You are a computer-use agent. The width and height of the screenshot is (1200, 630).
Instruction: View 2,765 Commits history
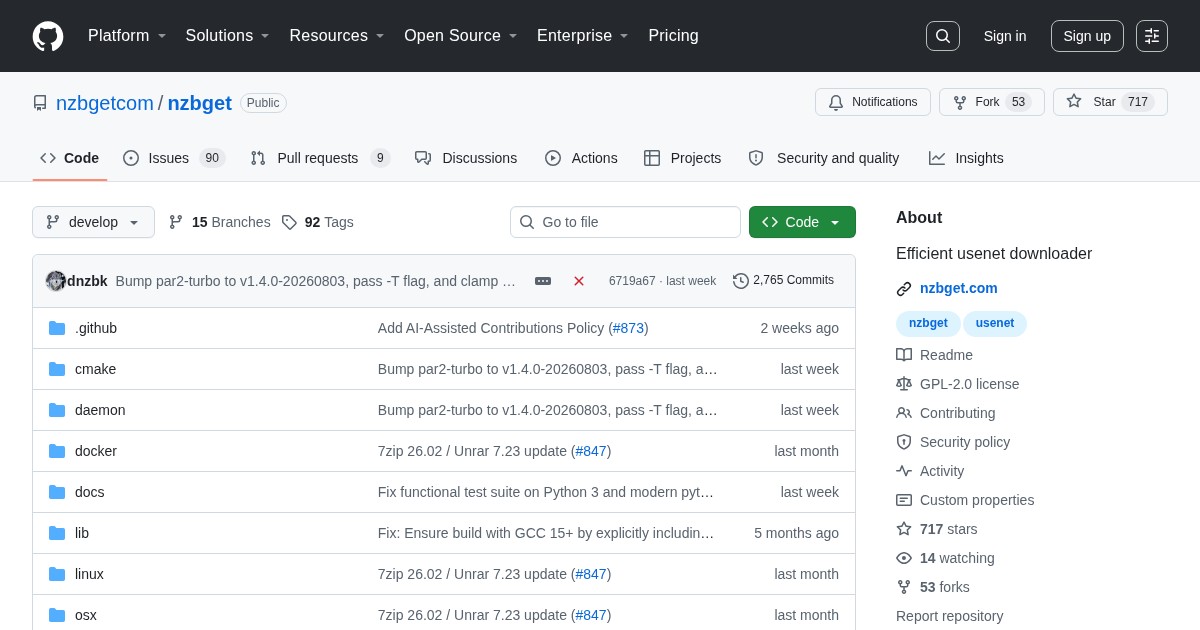[783, 280]
